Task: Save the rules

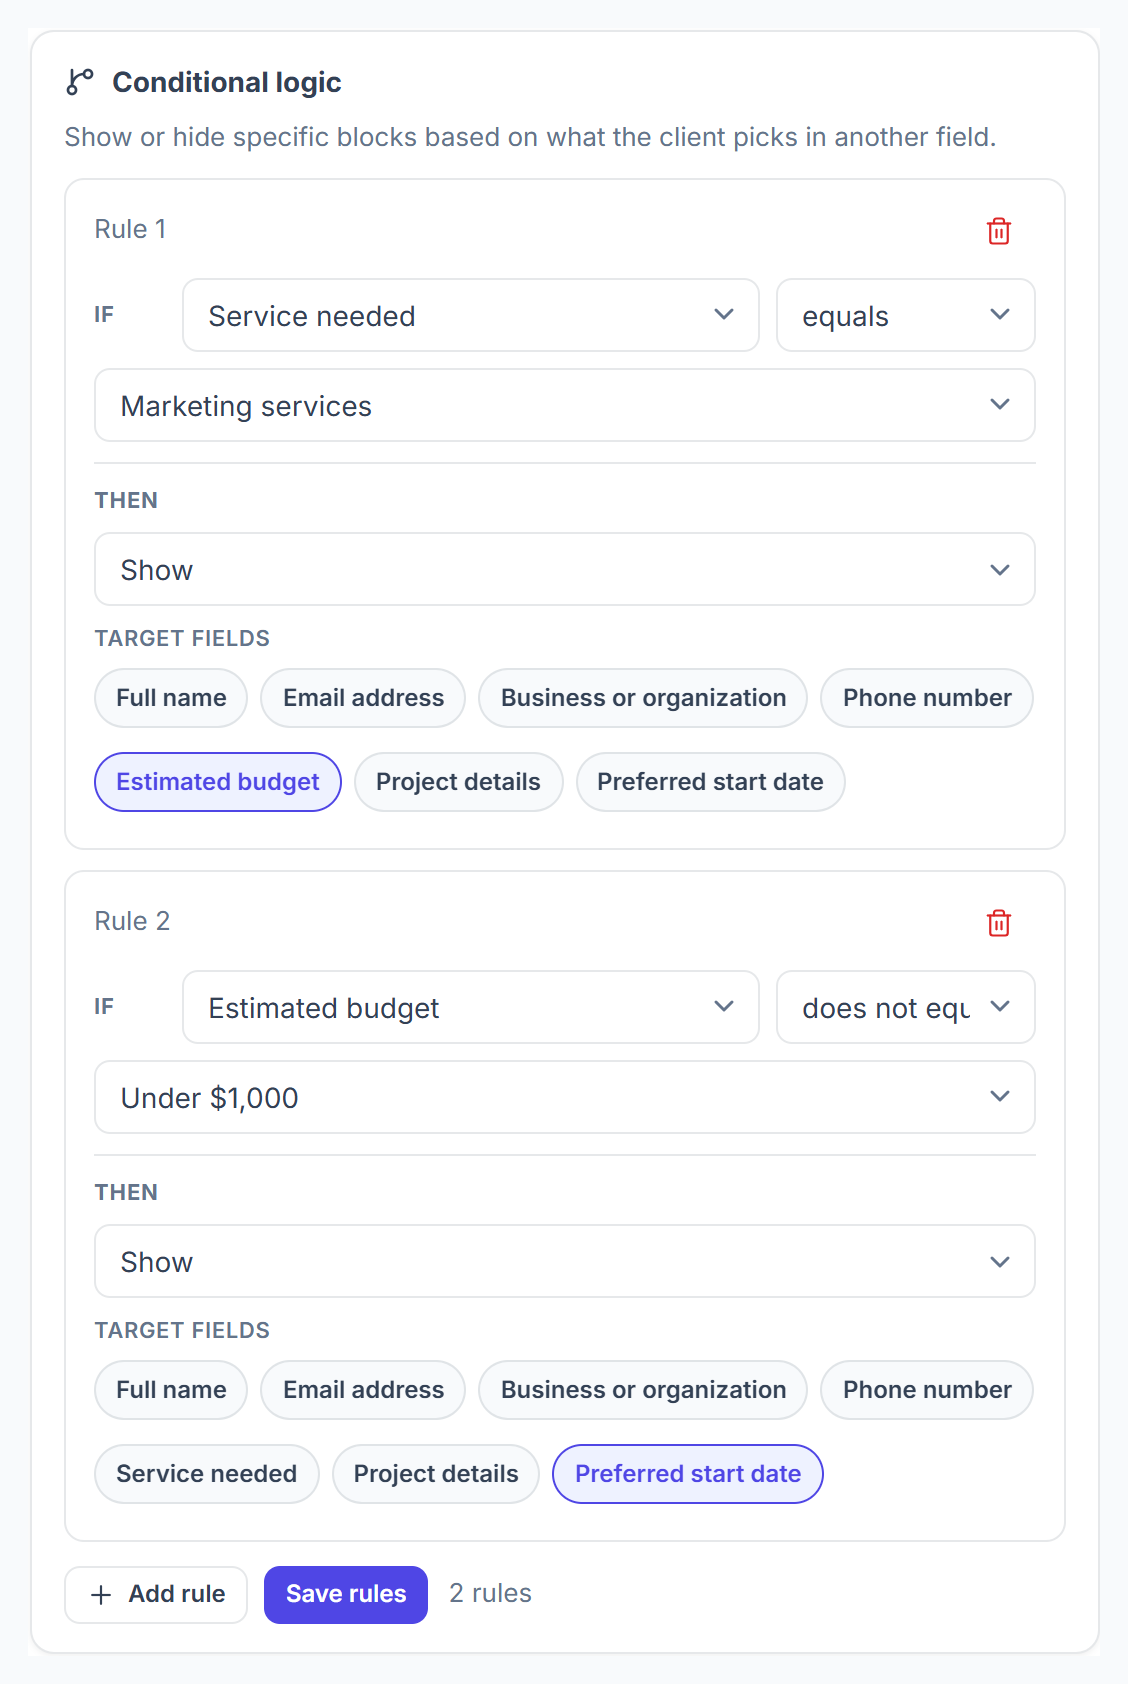Action: pyautogui.click(x=346, y=1594)
